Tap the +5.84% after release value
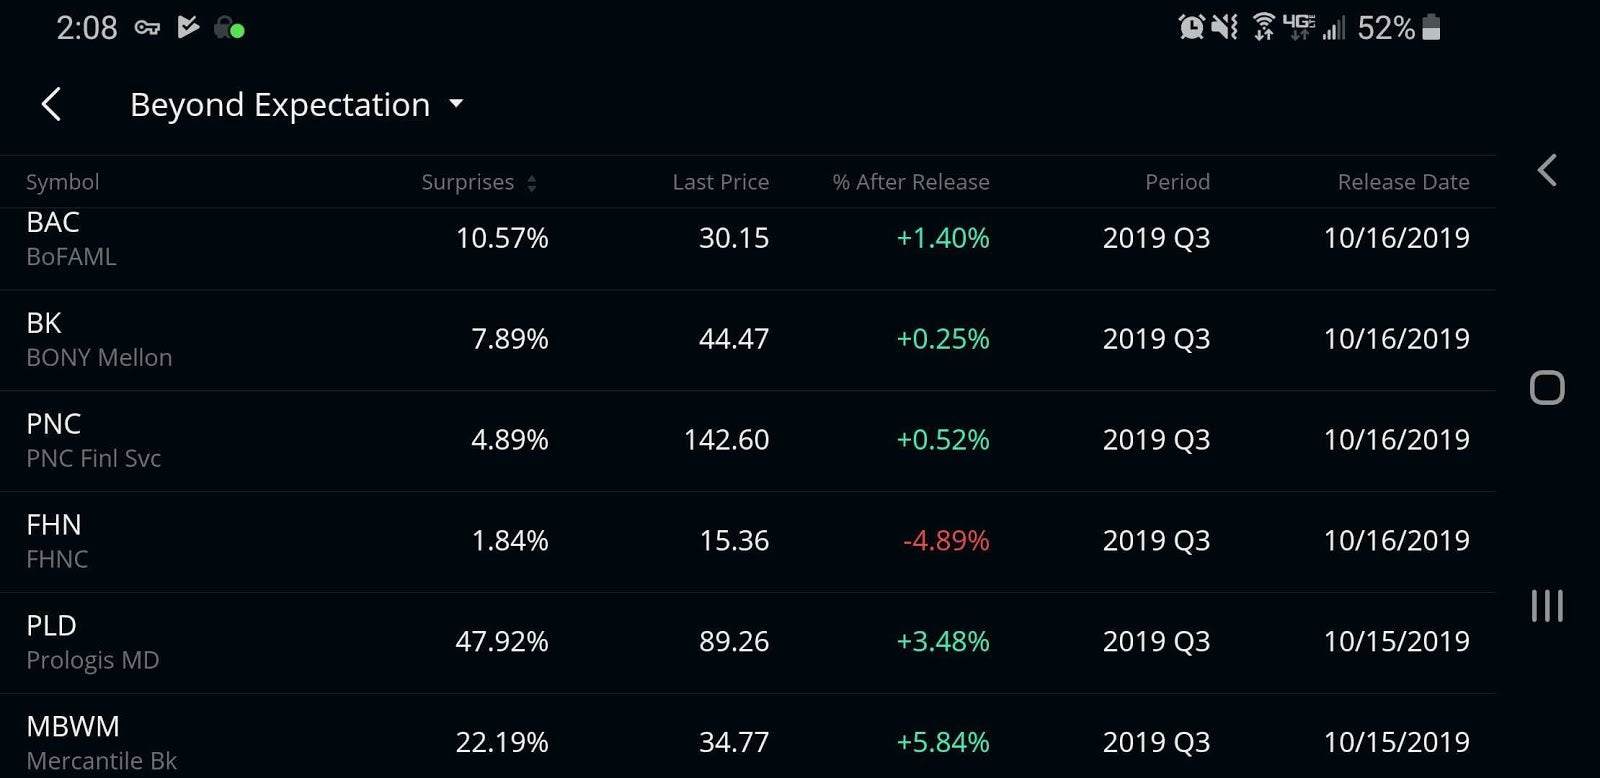The image size is (1600, 778). [943, 743]
